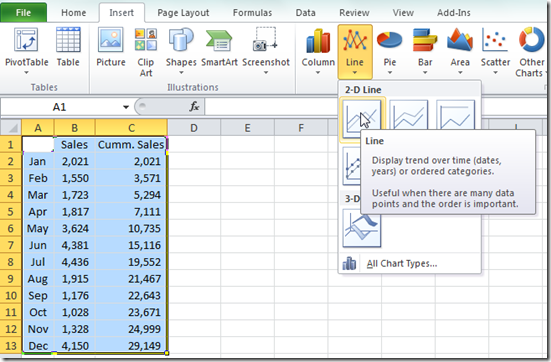Select the cell containing 1,550
This screenshot has width=551, height=362.
[x=74, y=178]
